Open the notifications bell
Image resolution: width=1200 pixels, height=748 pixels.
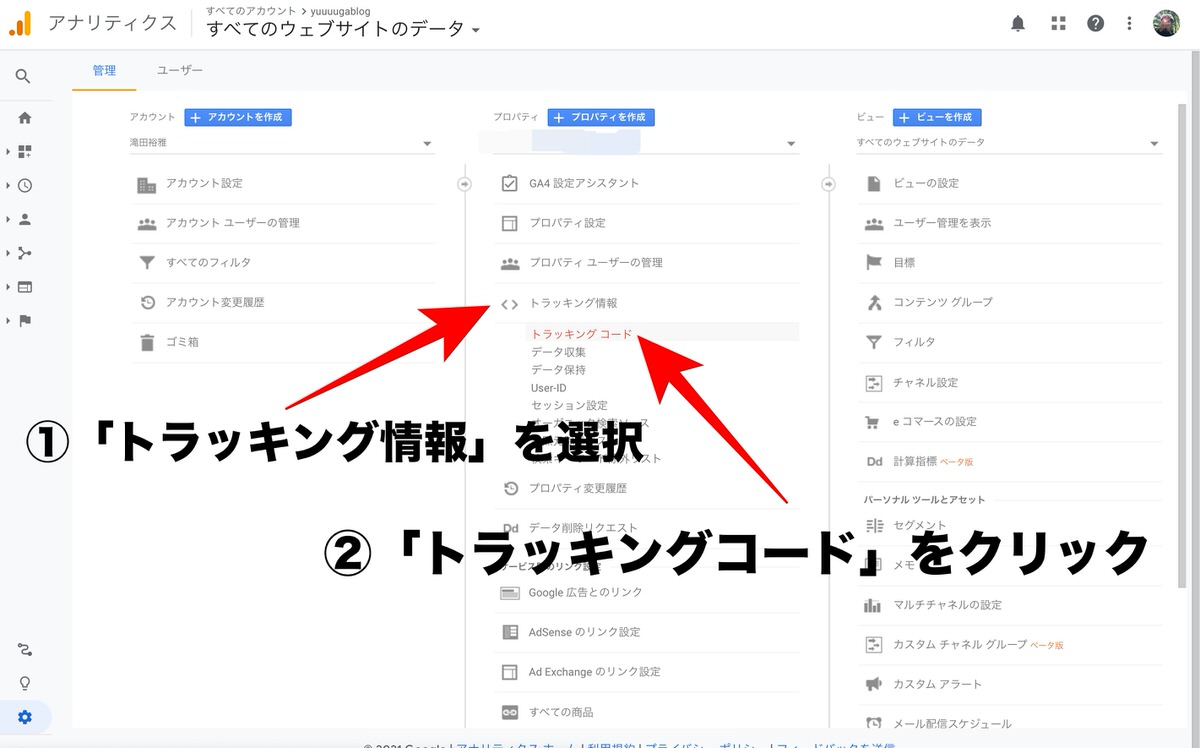[1018, 23]
